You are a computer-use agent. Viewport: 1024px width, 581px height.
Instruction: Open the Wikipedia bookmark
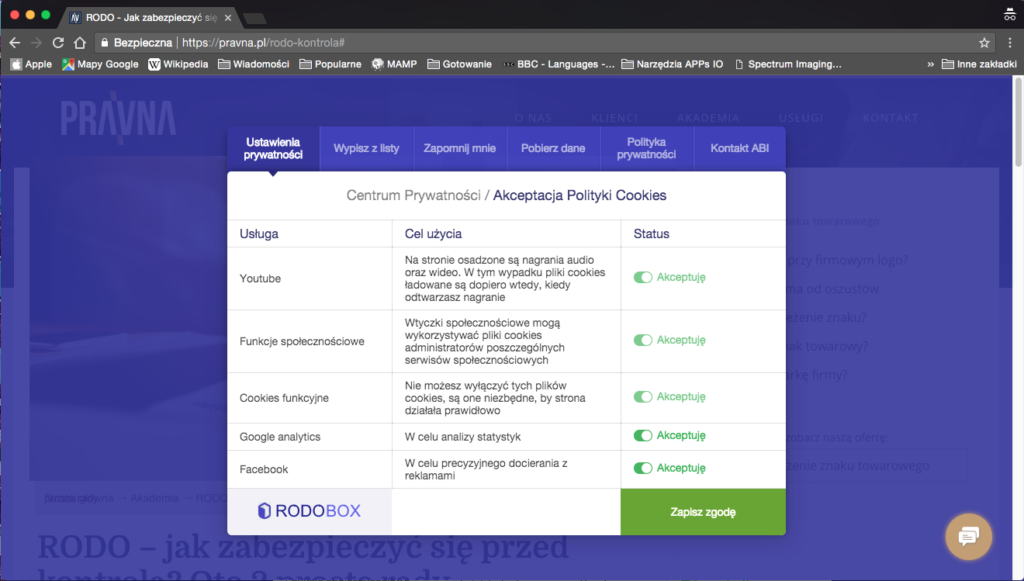[178, 64]
